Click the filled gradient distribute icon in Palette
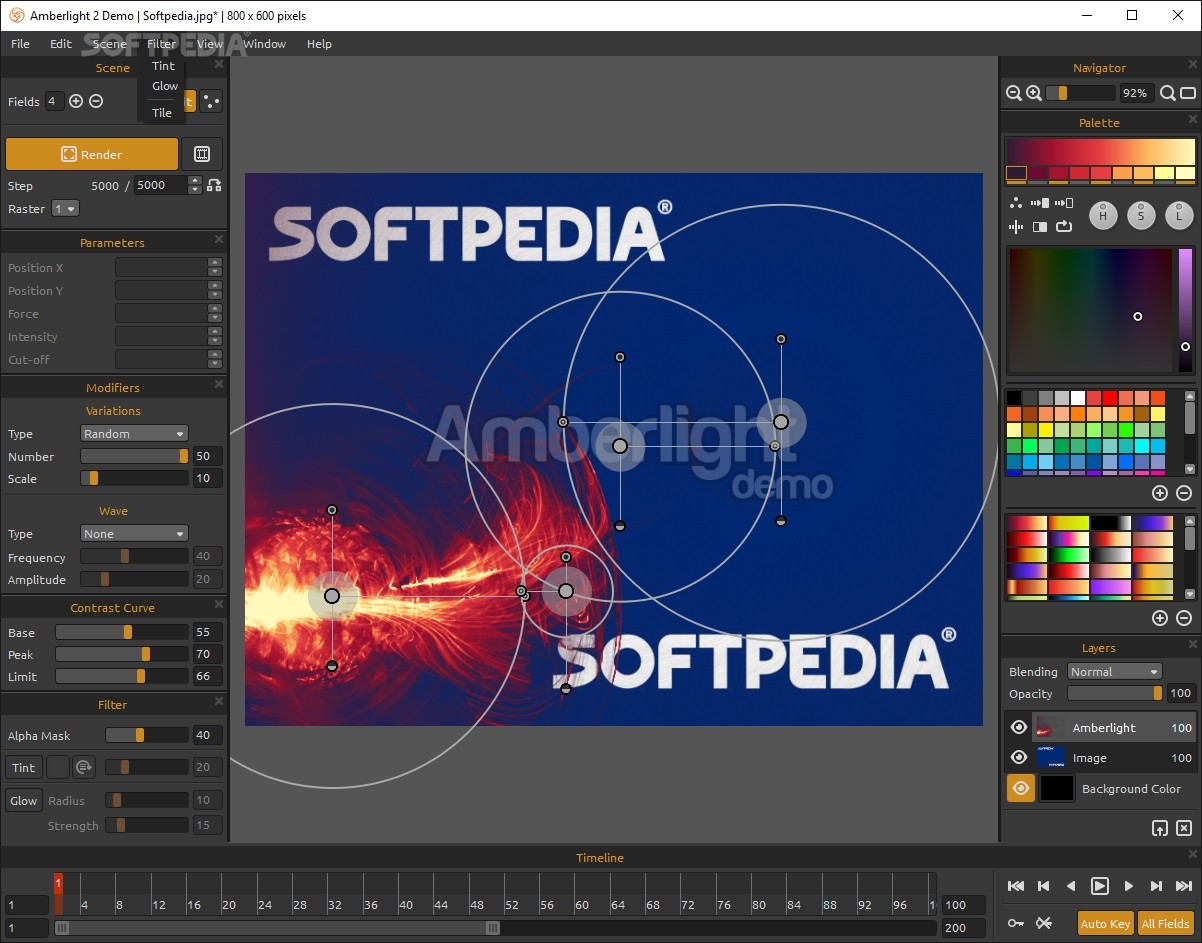The width and height of the screenshot is (1202, 943). pos(1040,203)
